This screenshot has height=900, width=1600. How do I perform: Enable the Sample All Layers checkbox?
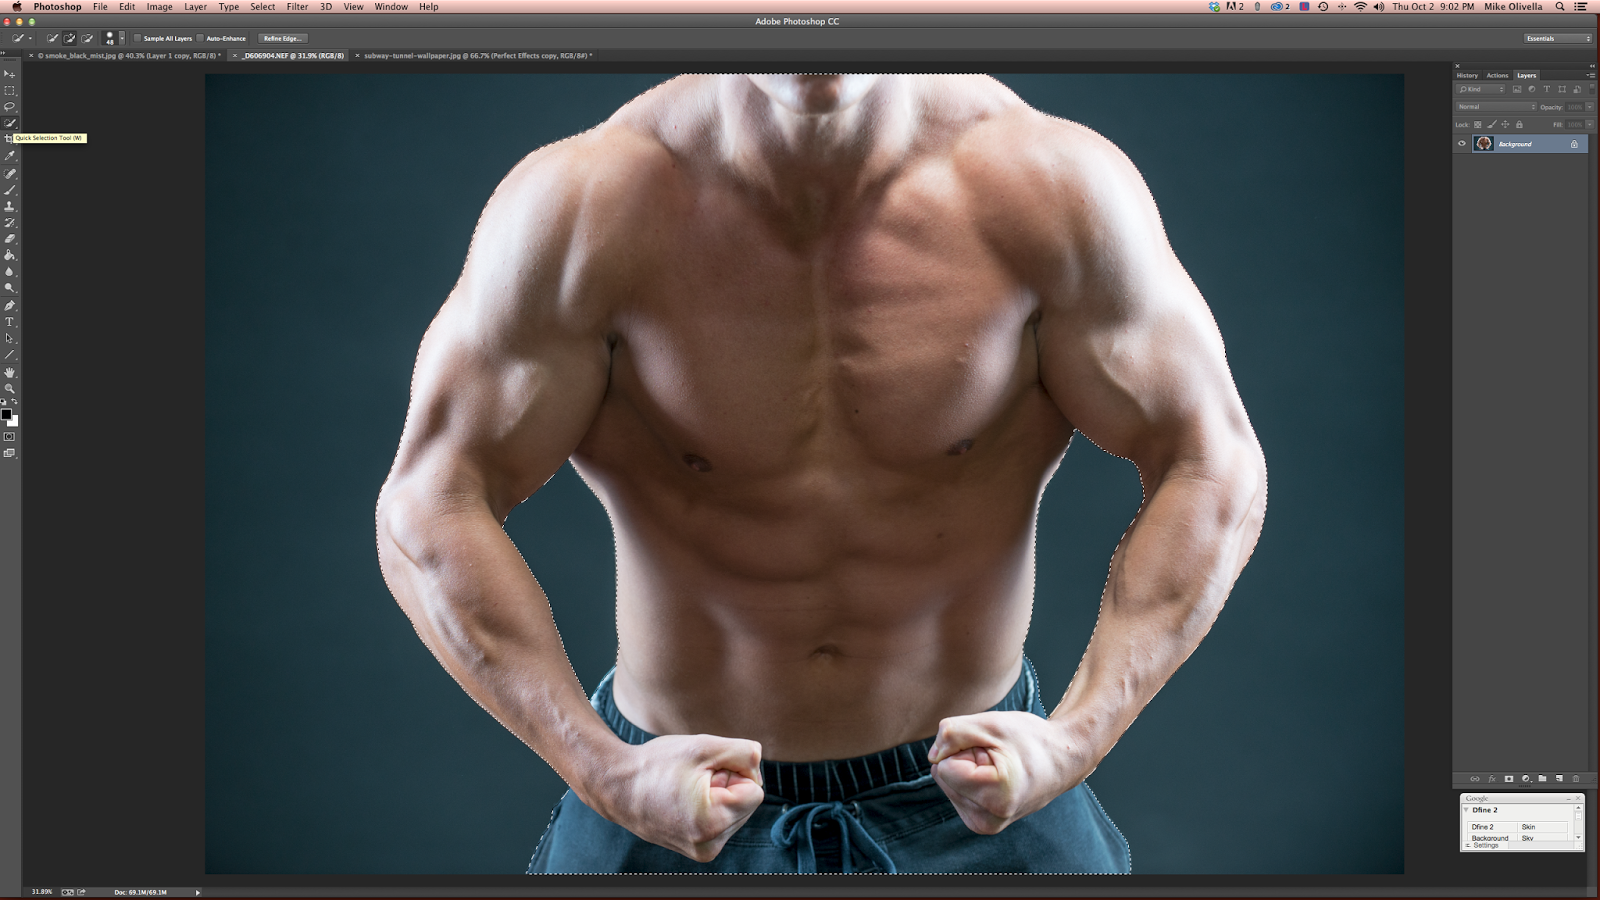click(x=138, y=38)
